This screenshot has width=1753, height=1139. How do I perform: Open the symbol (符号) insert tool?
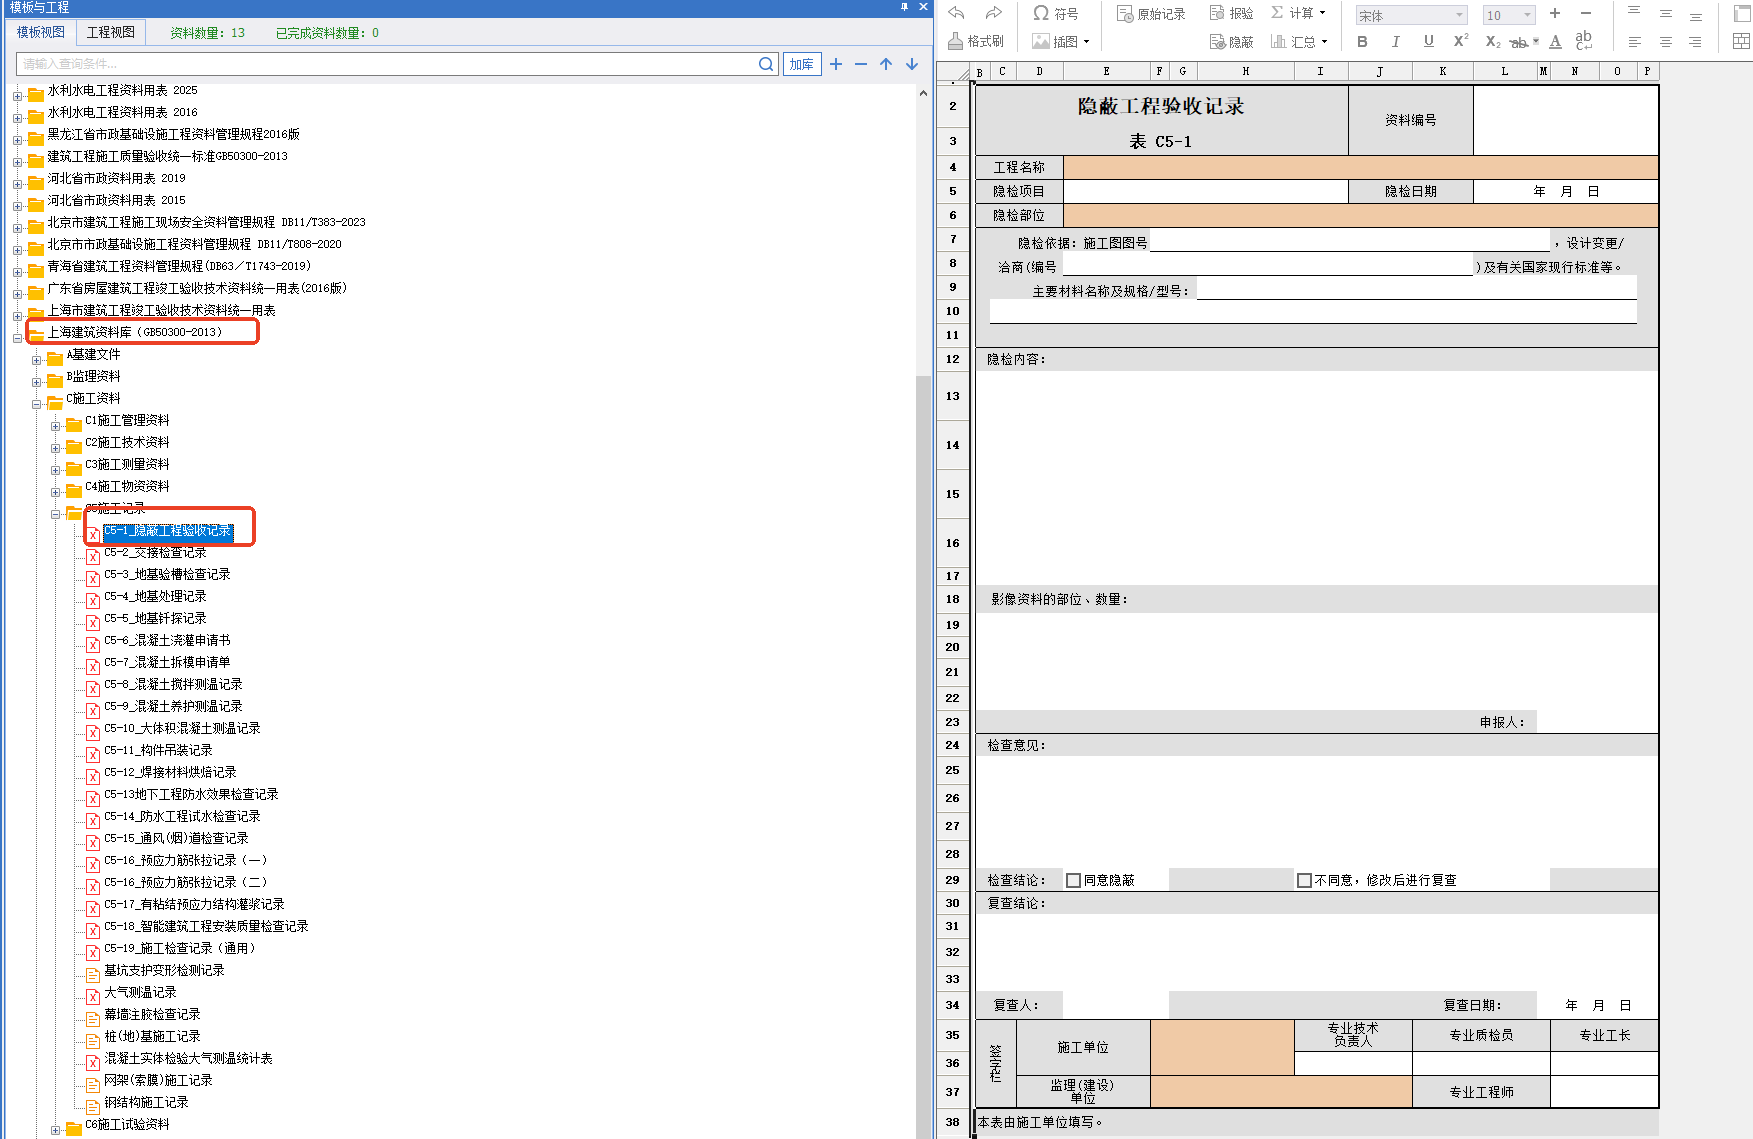[1056, 13]
